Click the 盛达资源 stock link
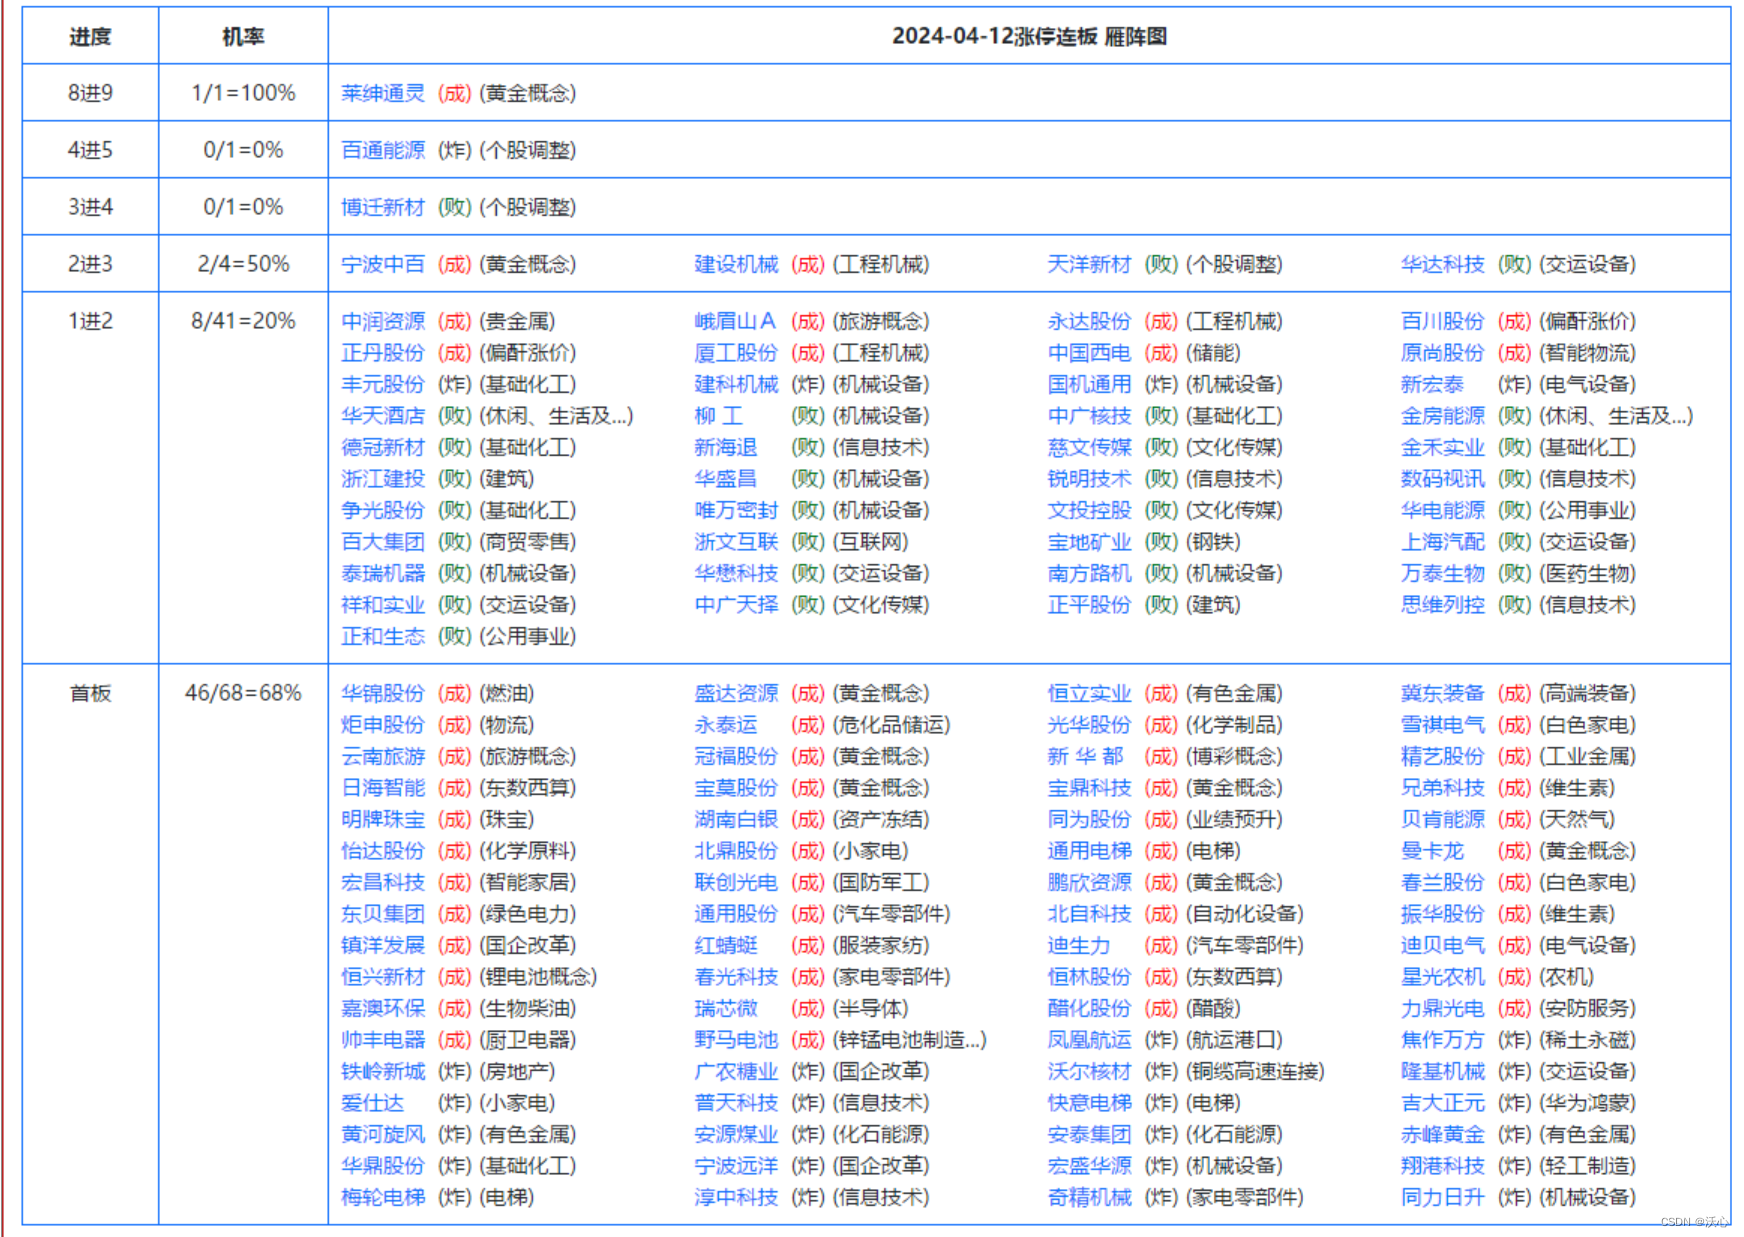 pos(736,693)
